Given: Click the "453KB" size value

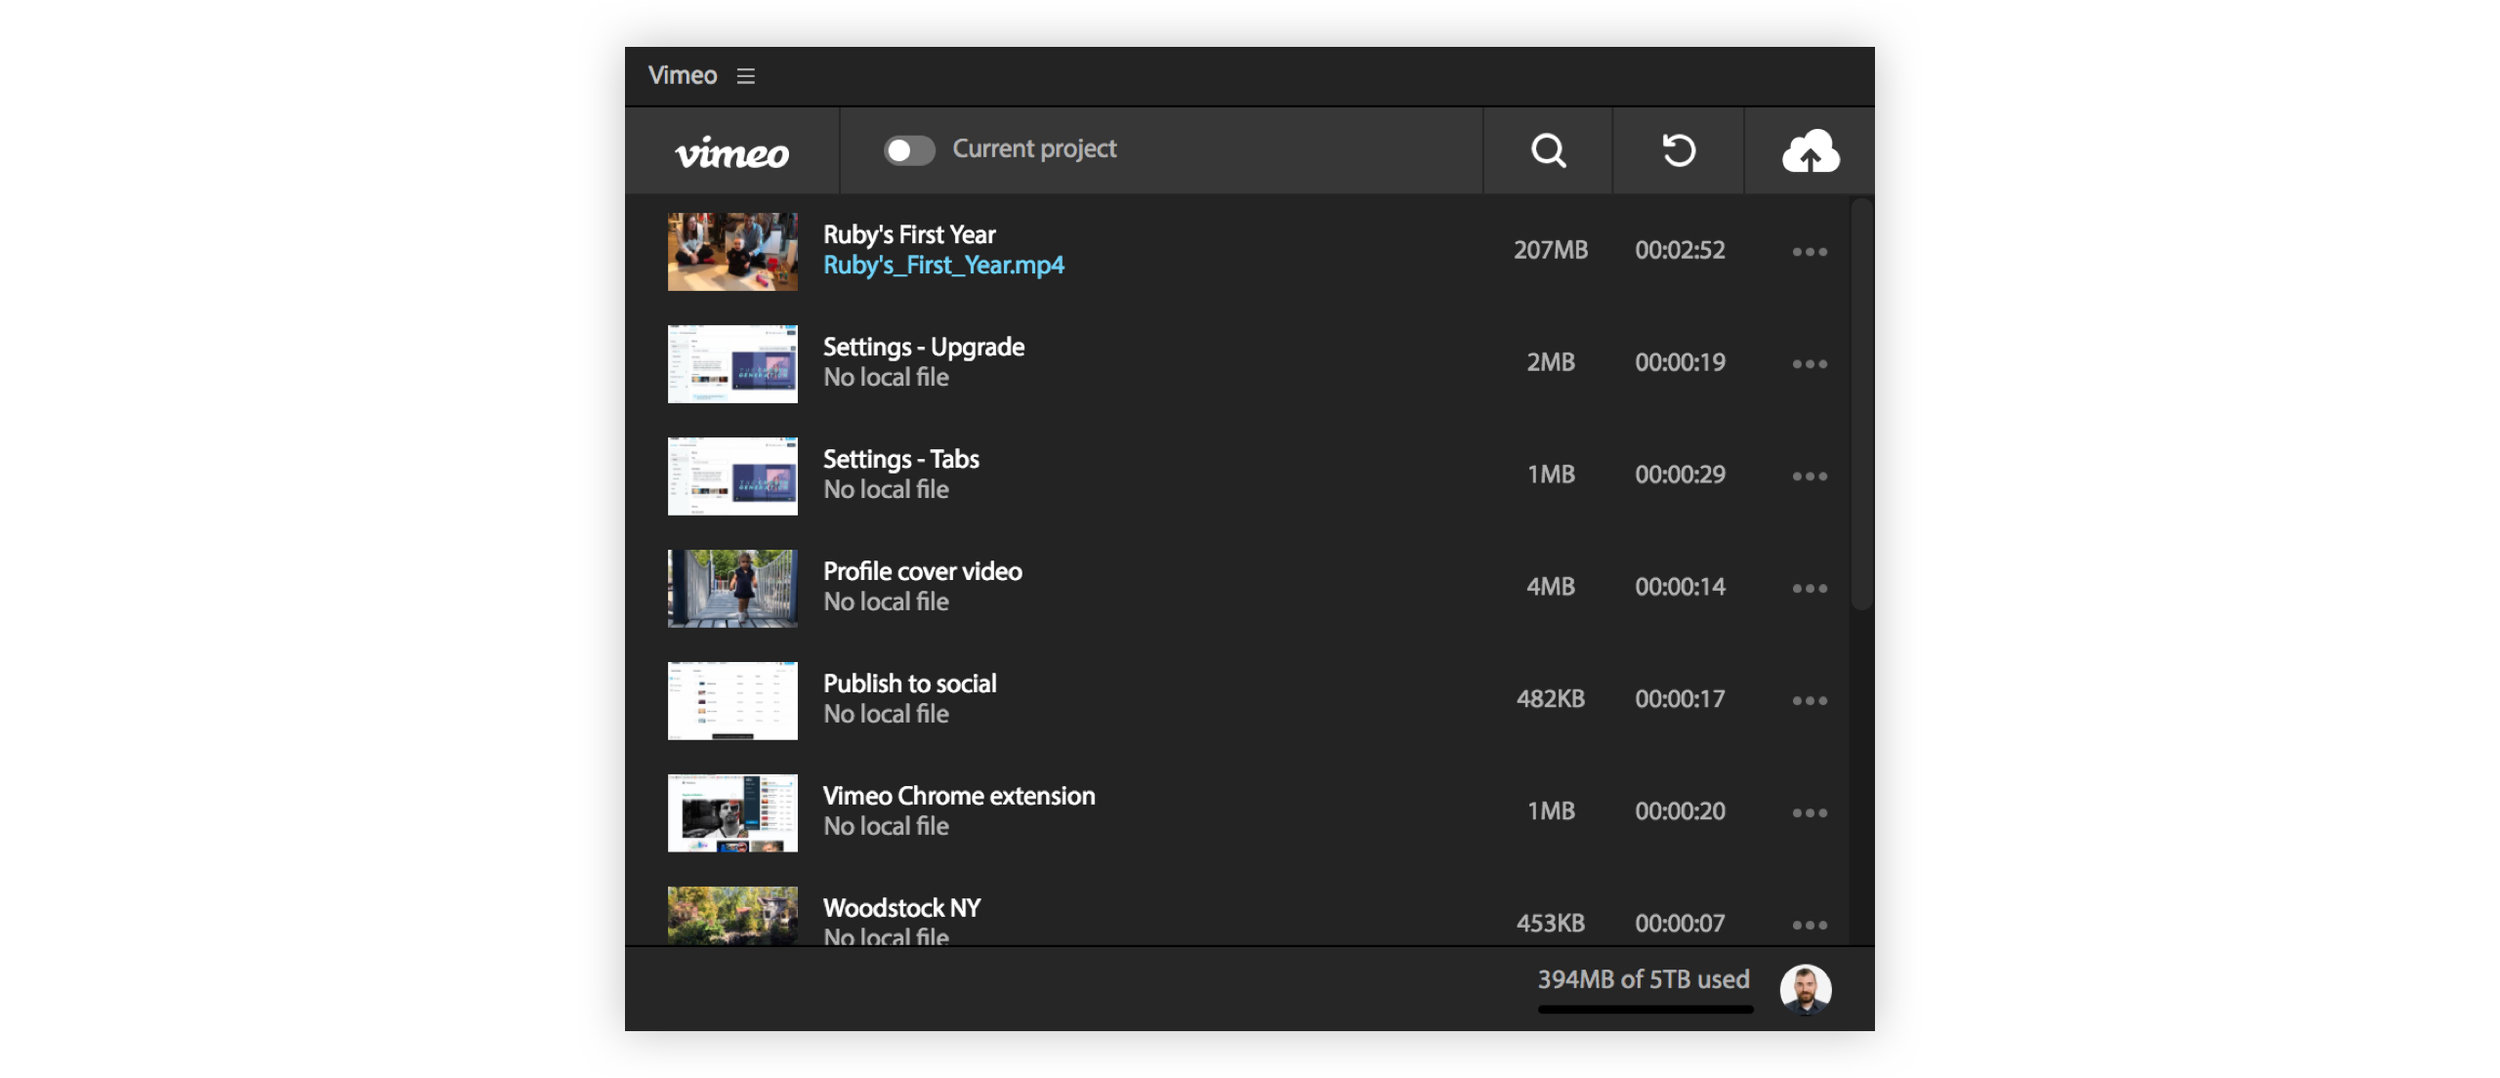Looking at the screenshot, I should pyautogui.click(x=1550, y=923).
